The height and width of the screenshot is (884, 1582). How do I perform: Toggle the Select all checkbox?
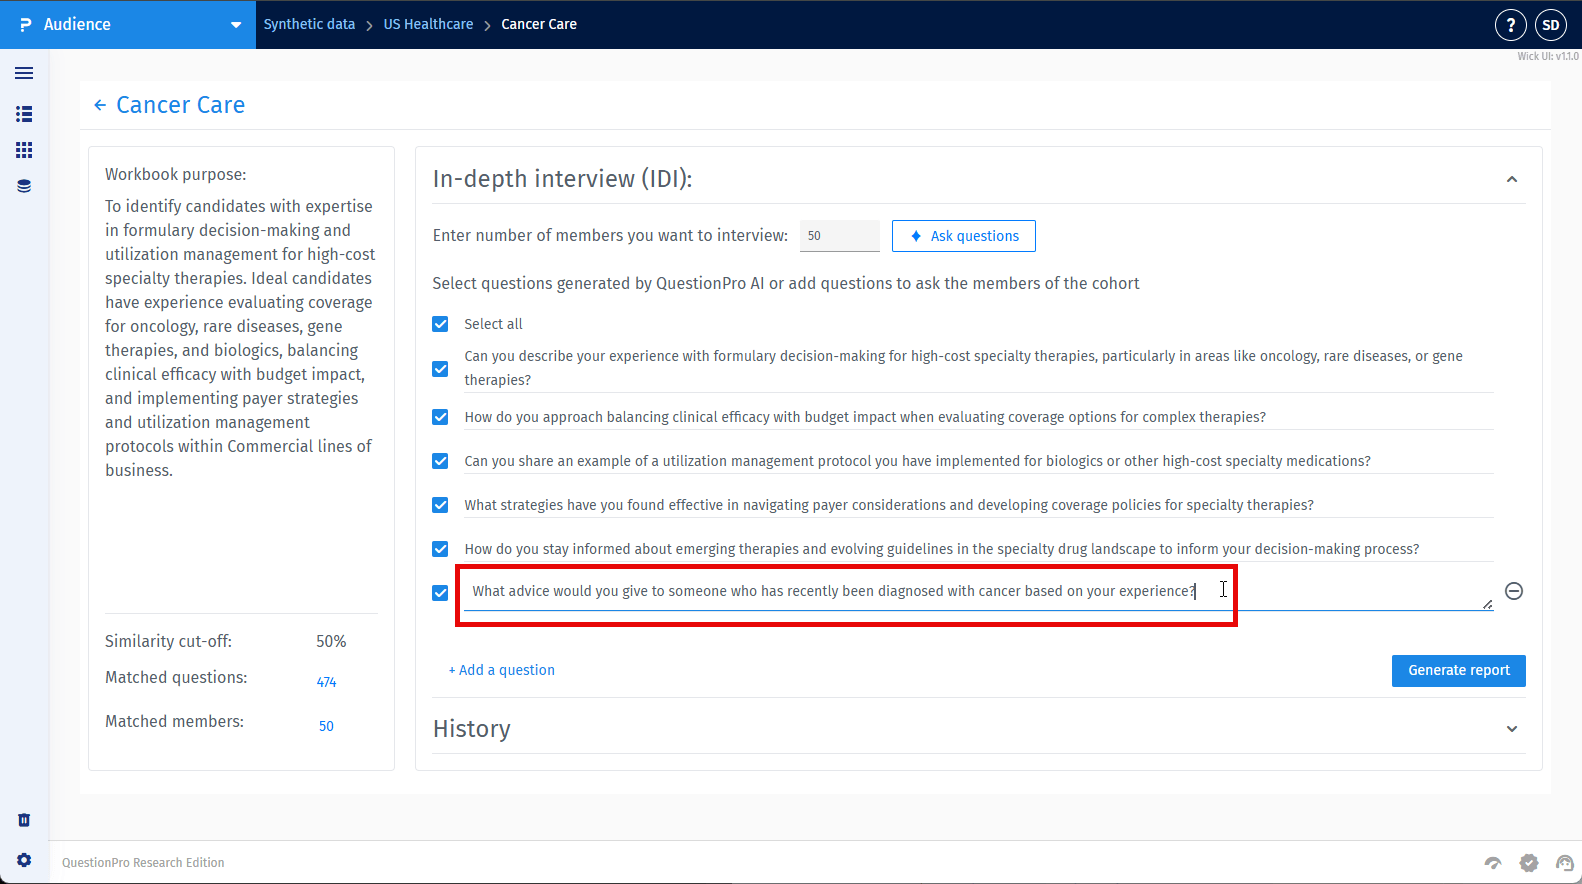(440, 324)
